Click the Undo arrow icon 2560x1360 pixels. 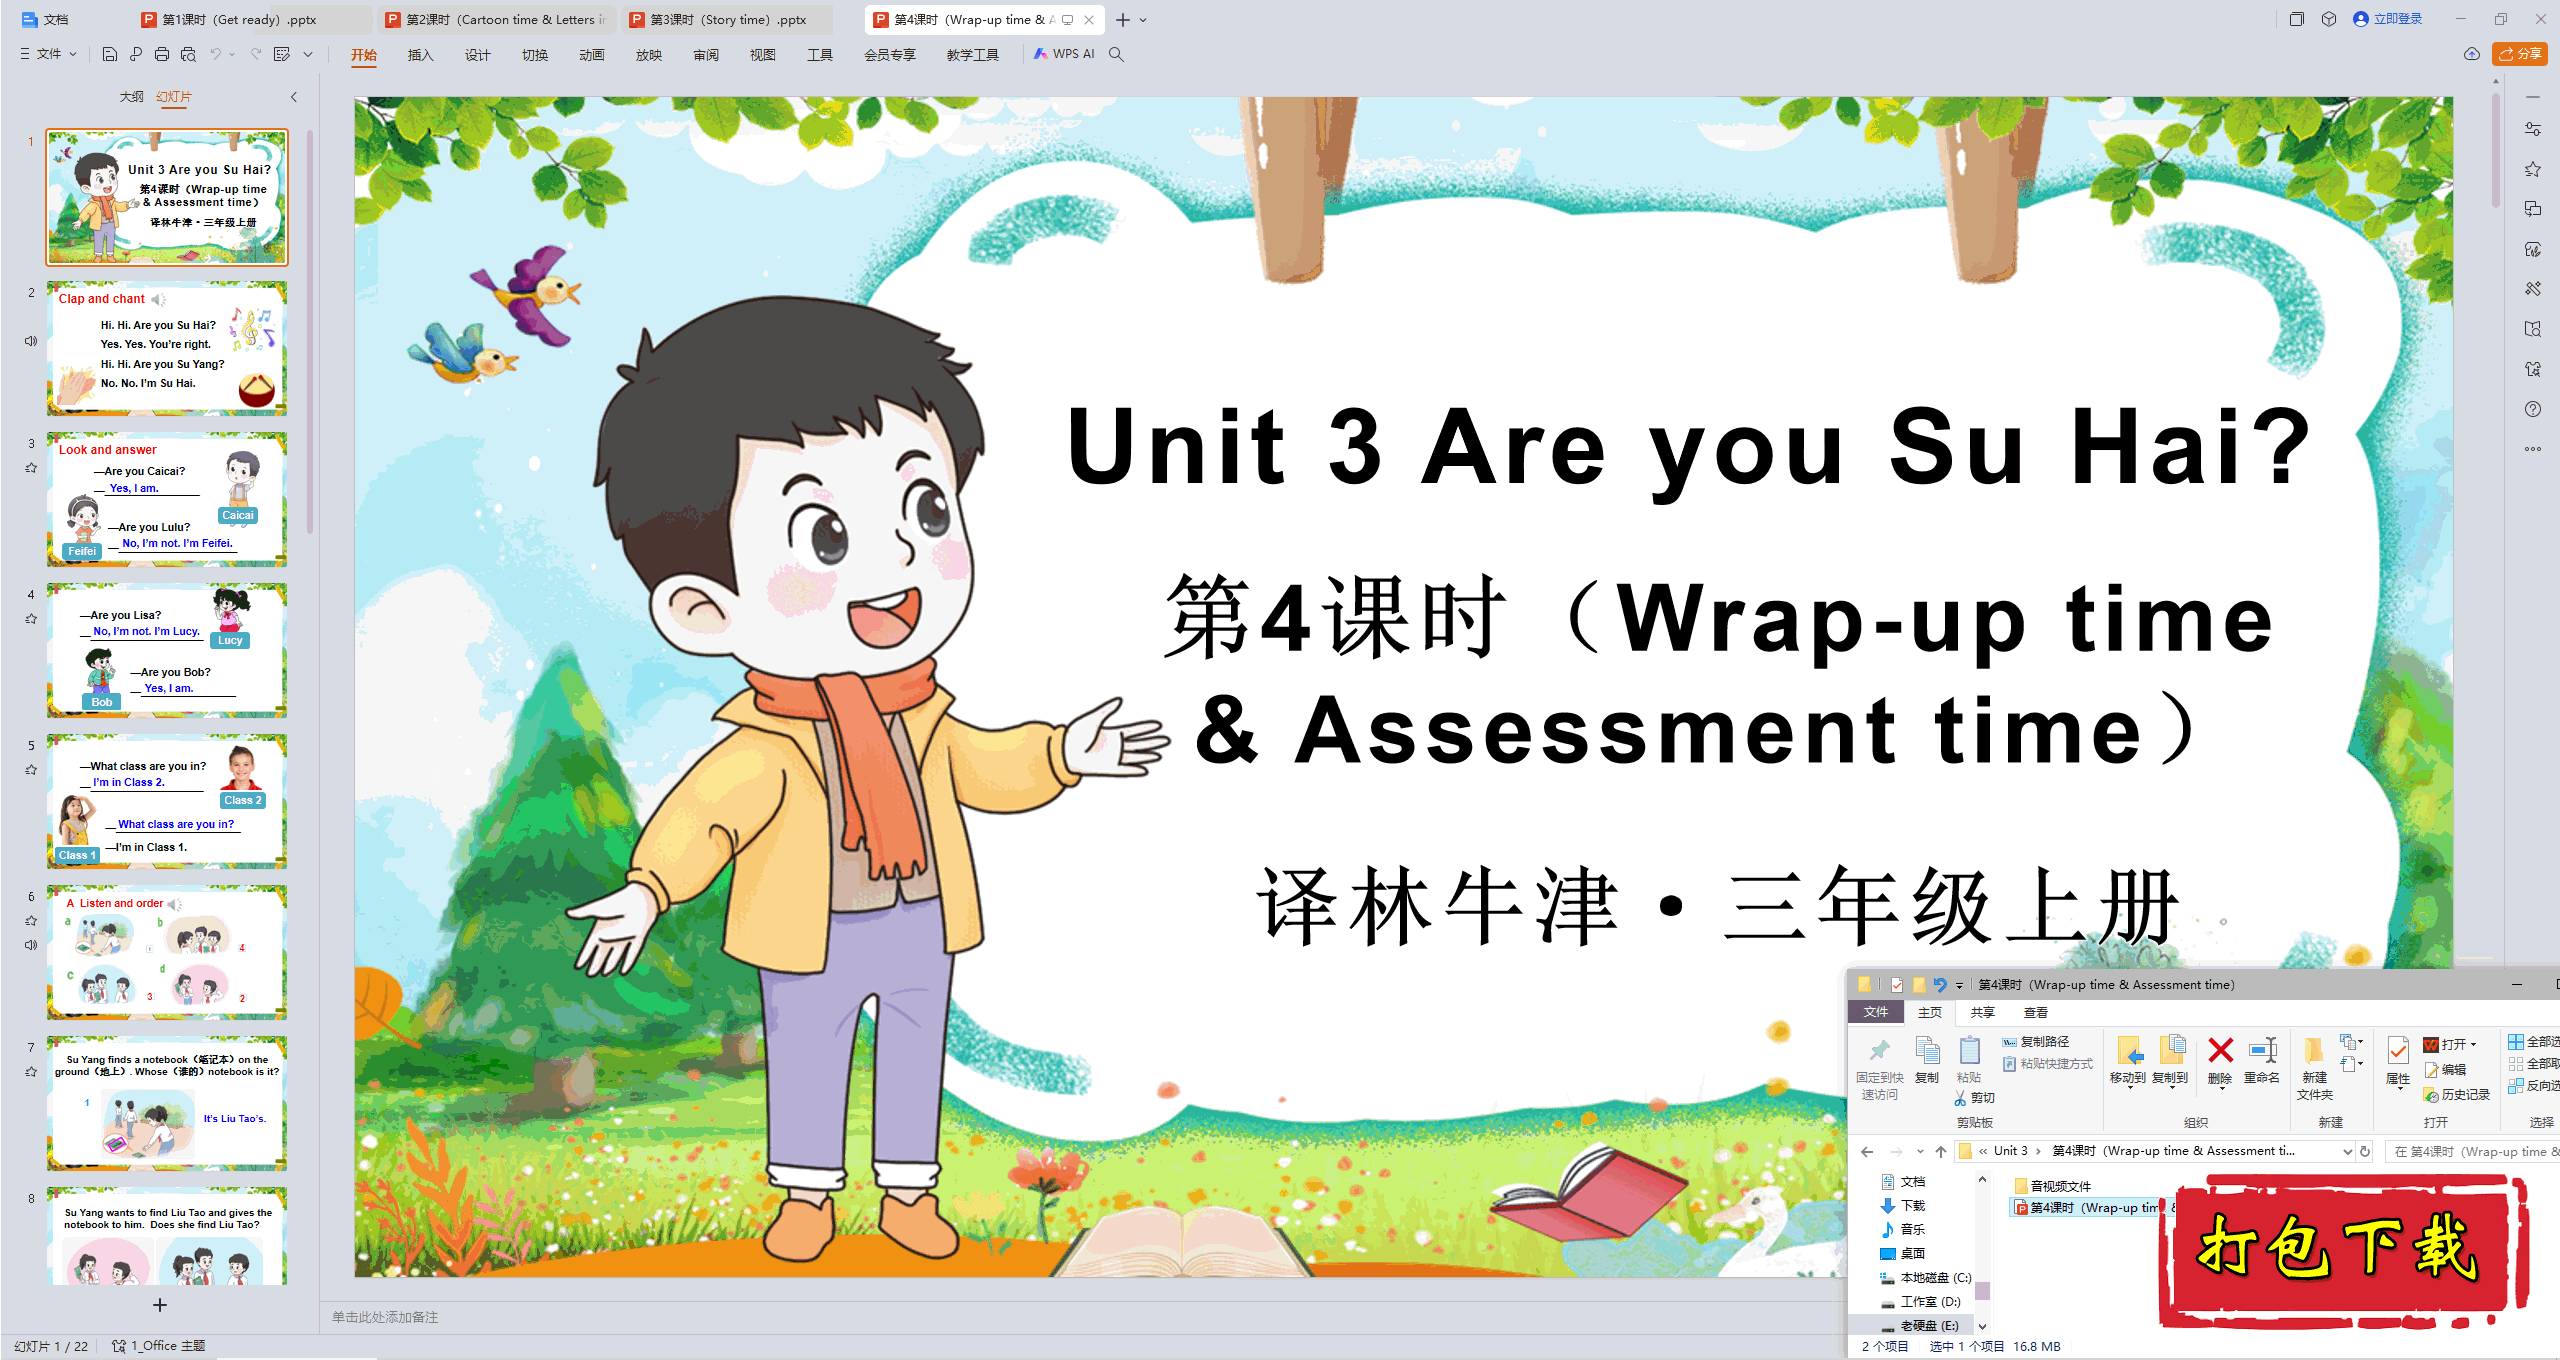(215, 54)
